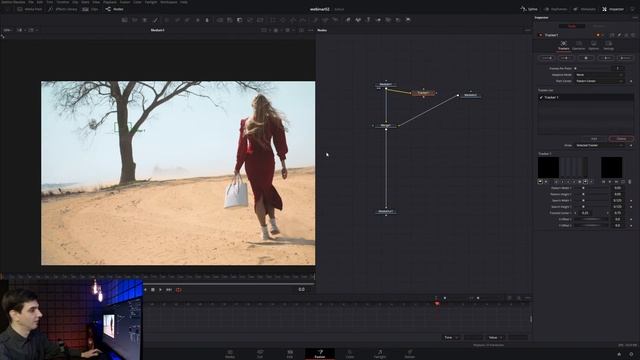Click track forward from current frame button
The image size is (640, 360).
(606, 58)
